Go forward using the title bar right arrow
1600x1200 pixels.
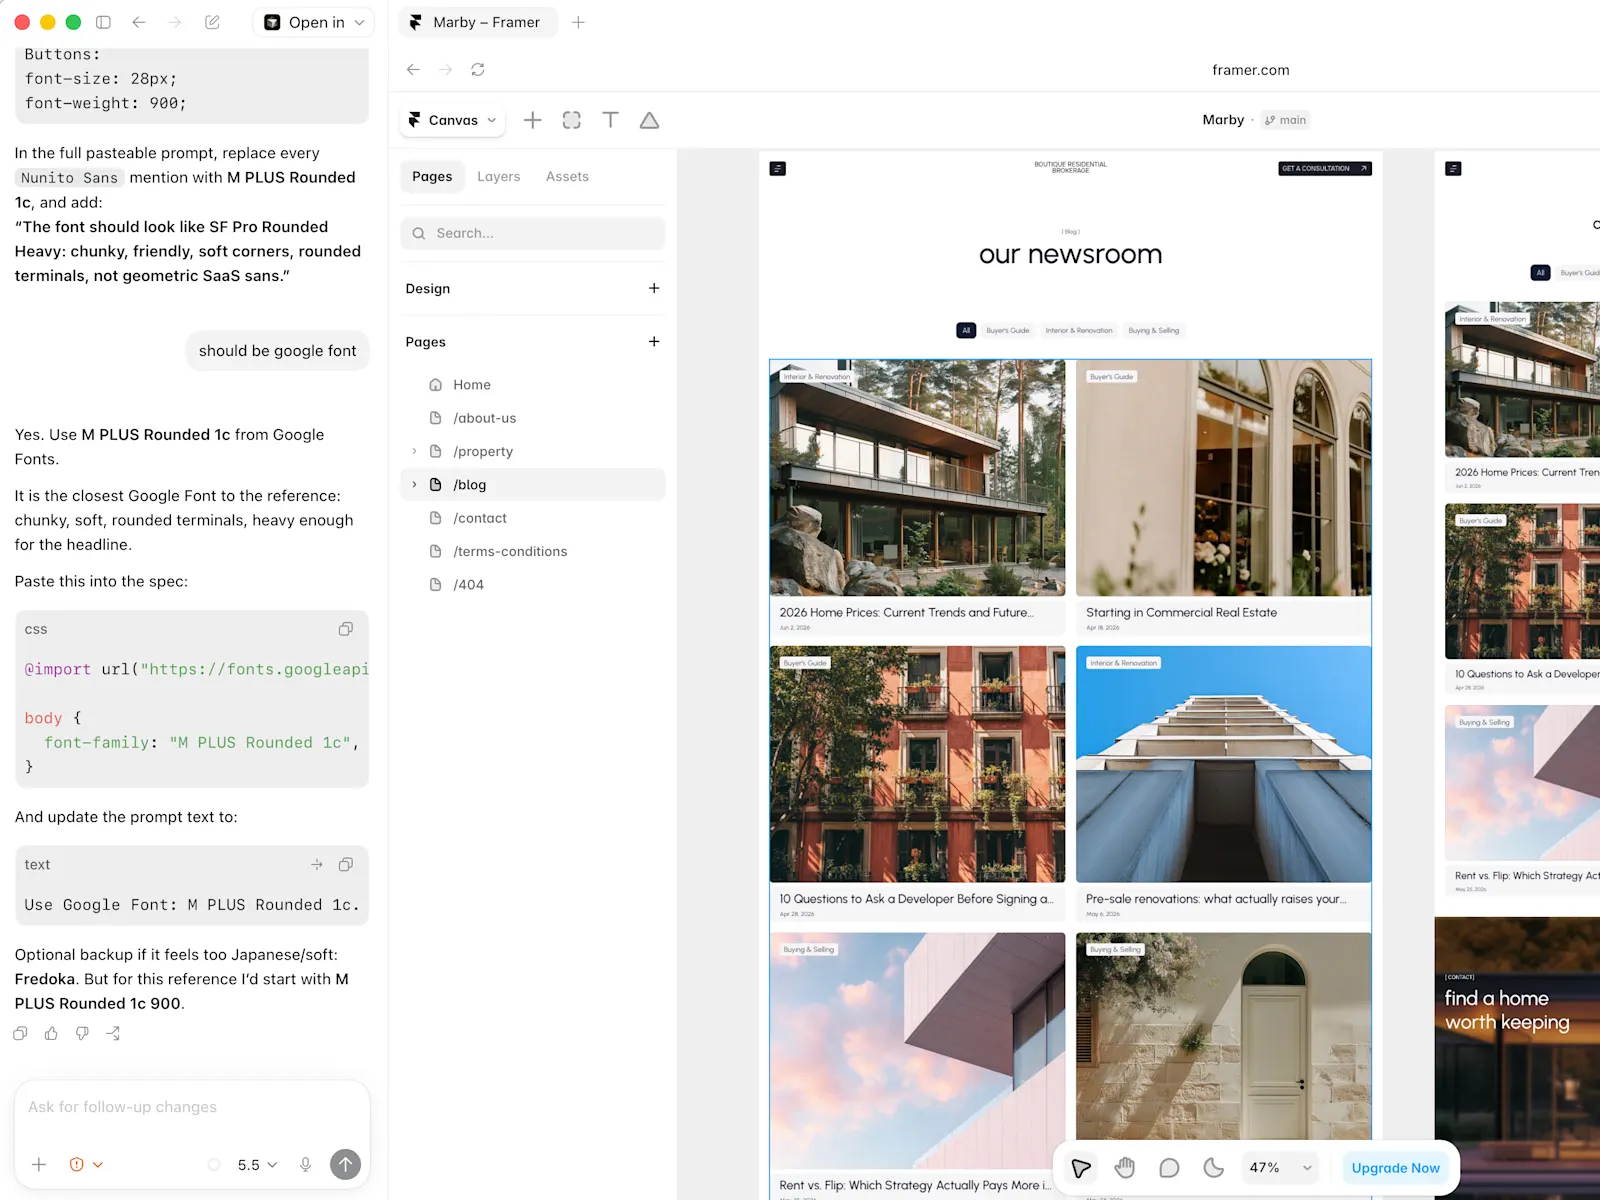175,22
